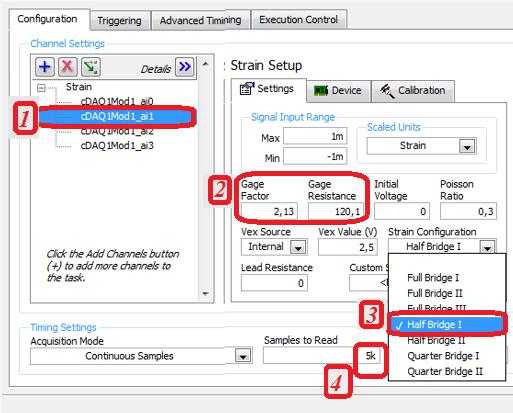Click the Lead Resistance field
Viewport: 513px width, 413px height.
tap(274, 283)
